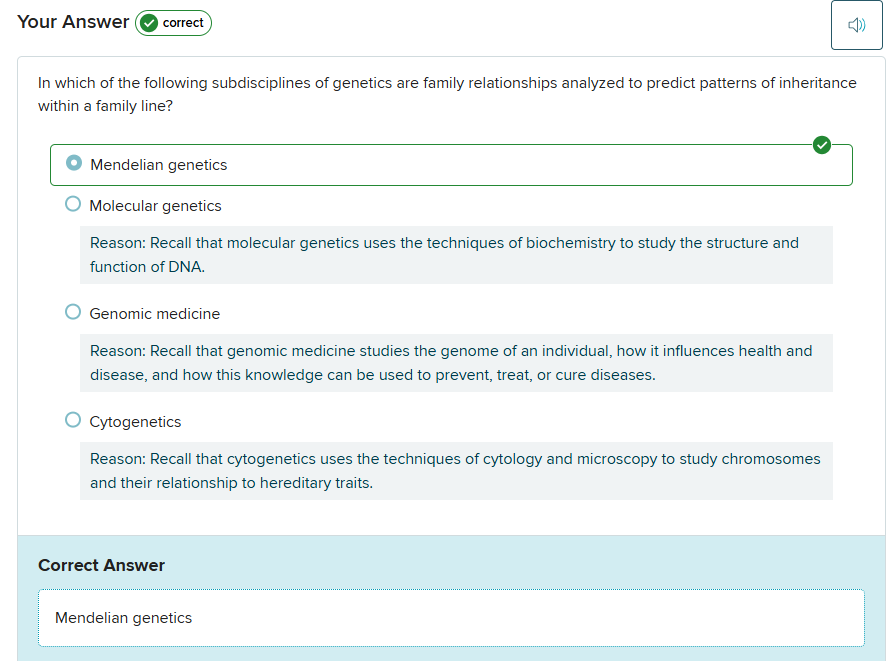The width and height of the screenshot is (893, 661).
Task: Select the Mendelian genetics radio button
Action: click(x=73, y=163)
